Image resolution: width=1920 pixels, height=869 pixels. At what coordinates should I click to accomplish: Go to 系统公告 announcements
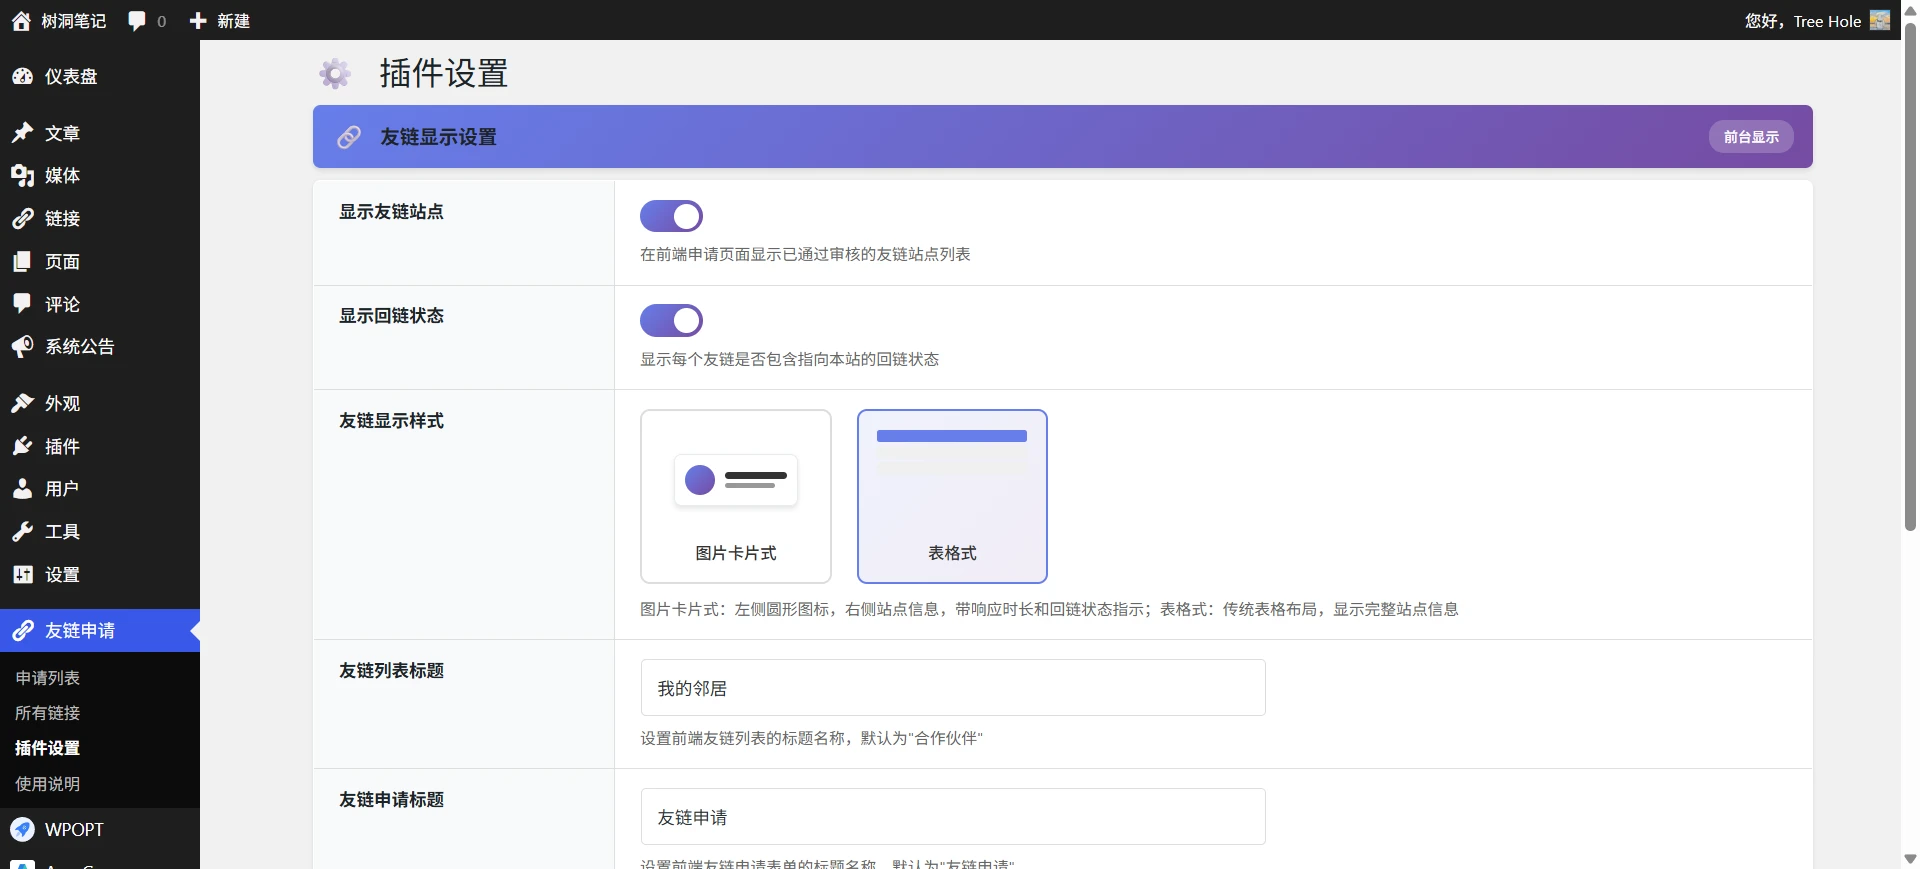[79, 347]
